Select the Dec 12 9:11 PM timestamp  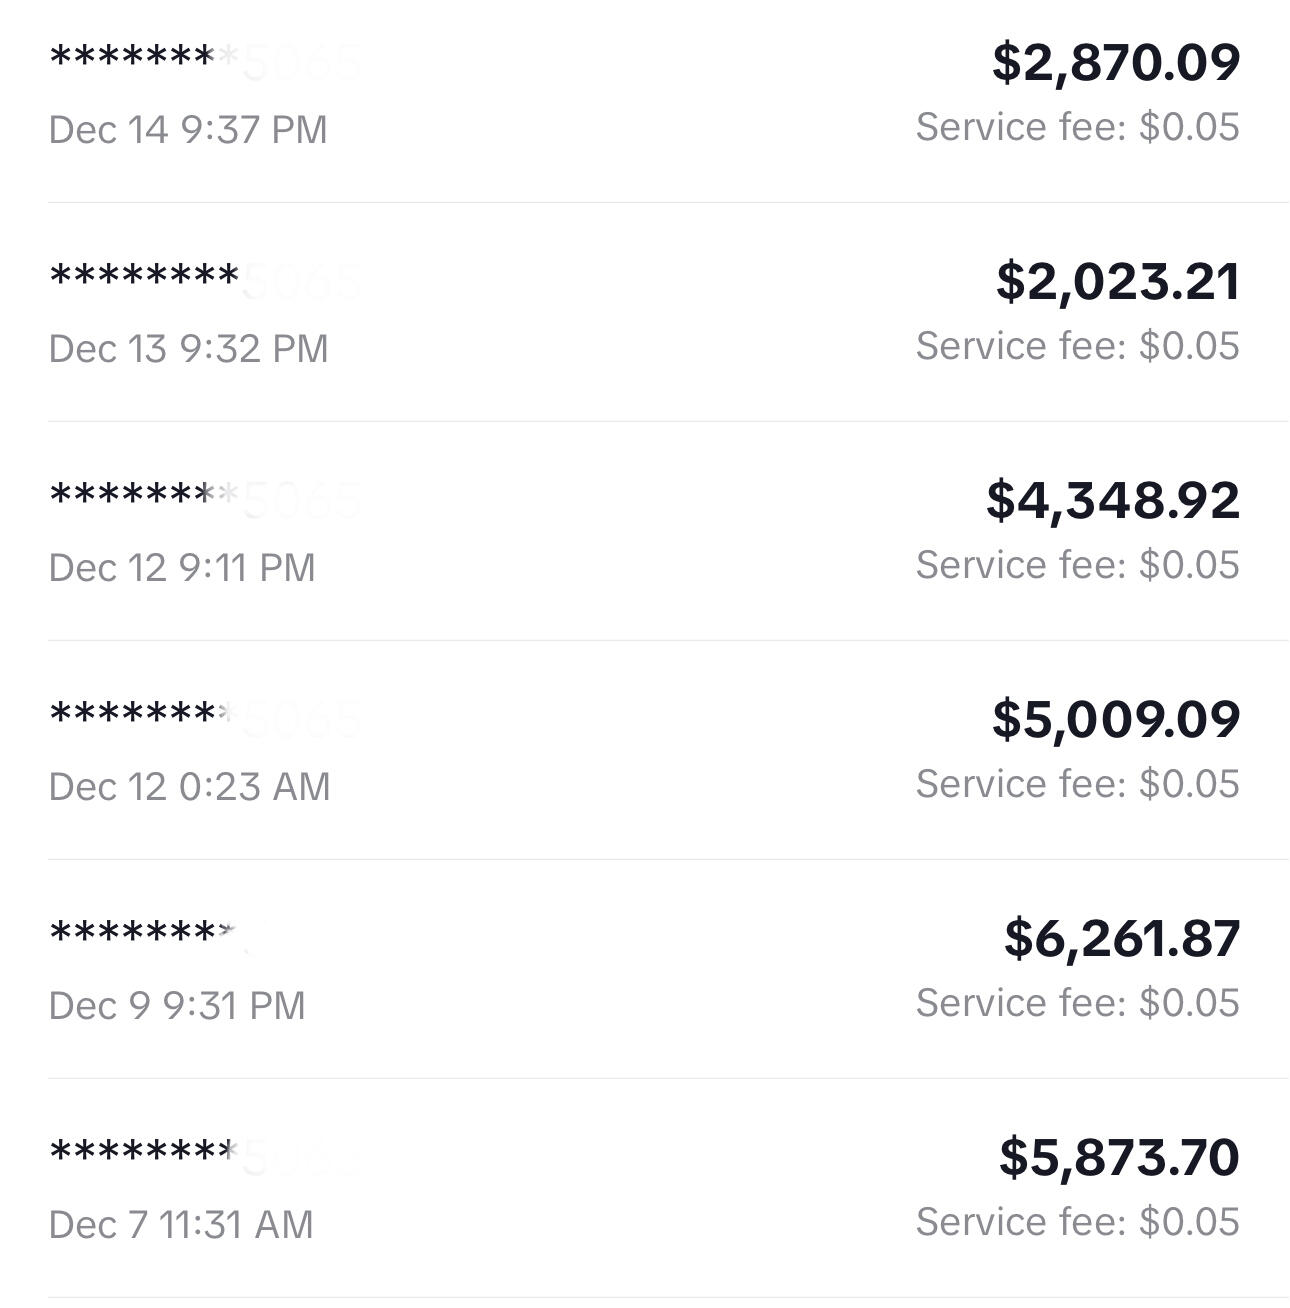pos(182,568)
